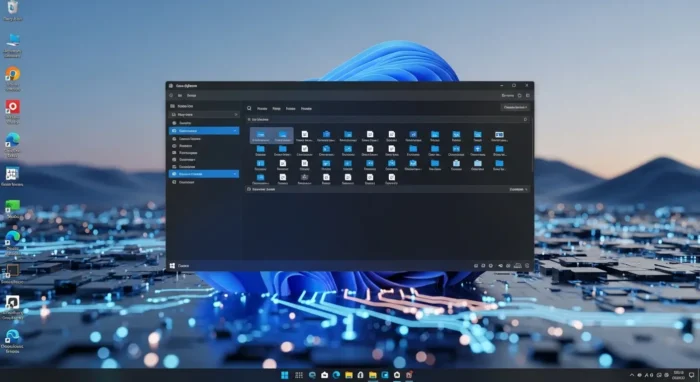Open the Start menu from the desktop taskbar
This screenshot has width=700, height=382.
(x=284, y=375)
